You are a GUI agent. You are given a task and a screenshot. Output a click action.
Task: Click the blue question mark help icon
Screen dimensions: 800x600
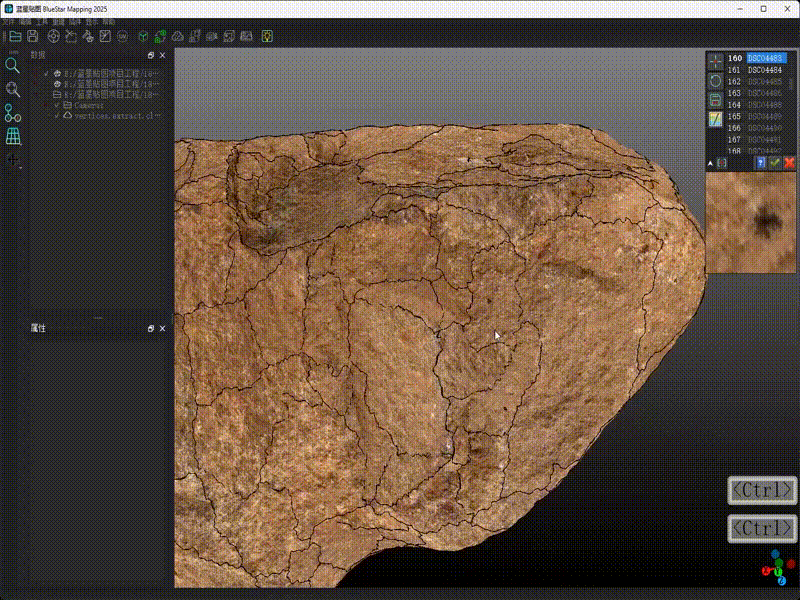pyautogui.click(x=761, y=163)
